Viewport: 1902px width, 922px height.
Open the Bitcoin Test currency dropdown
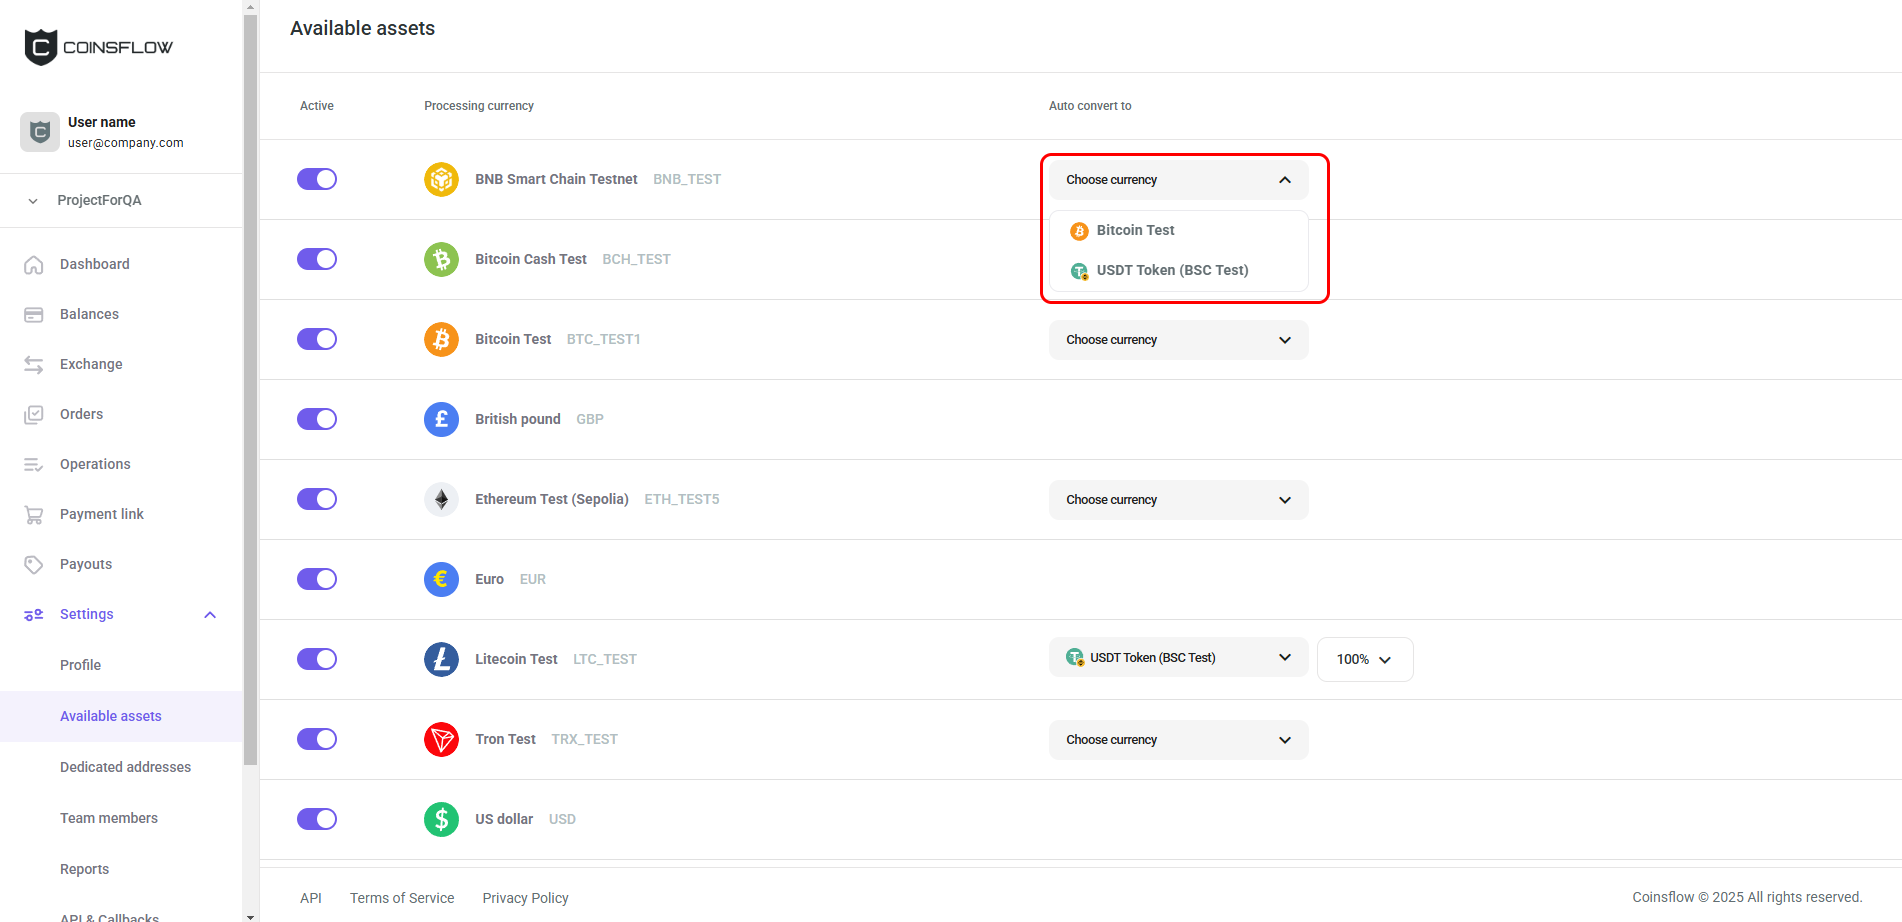click(1178, 340)
